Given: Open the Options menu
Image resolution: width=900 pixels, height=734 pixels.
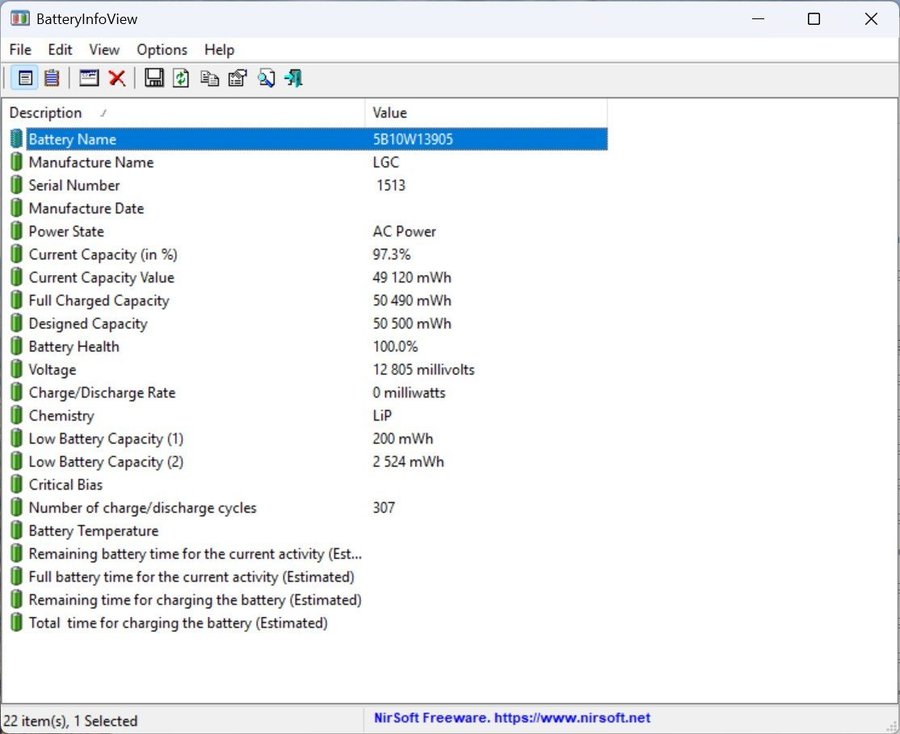Looking at the screenshot, I should (x=162, y=50).
